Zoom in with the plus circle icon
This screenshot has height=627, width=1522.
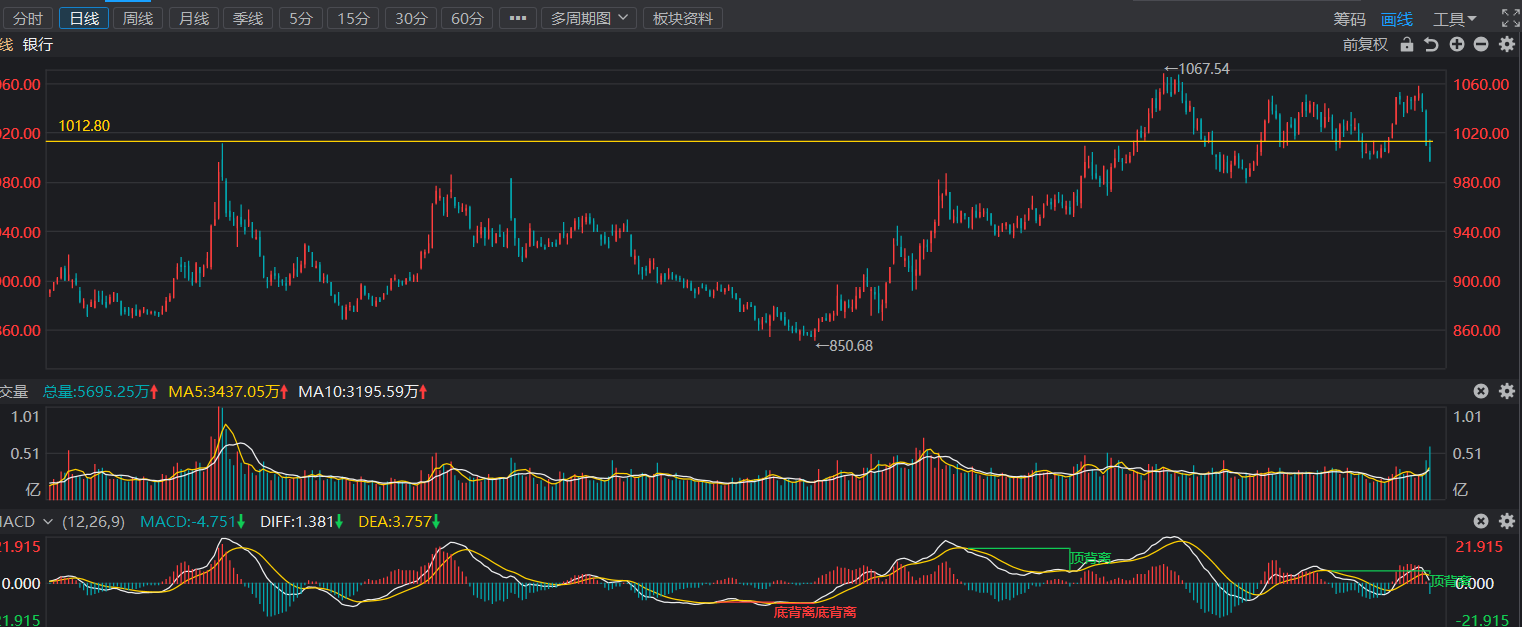point(1457,44)
